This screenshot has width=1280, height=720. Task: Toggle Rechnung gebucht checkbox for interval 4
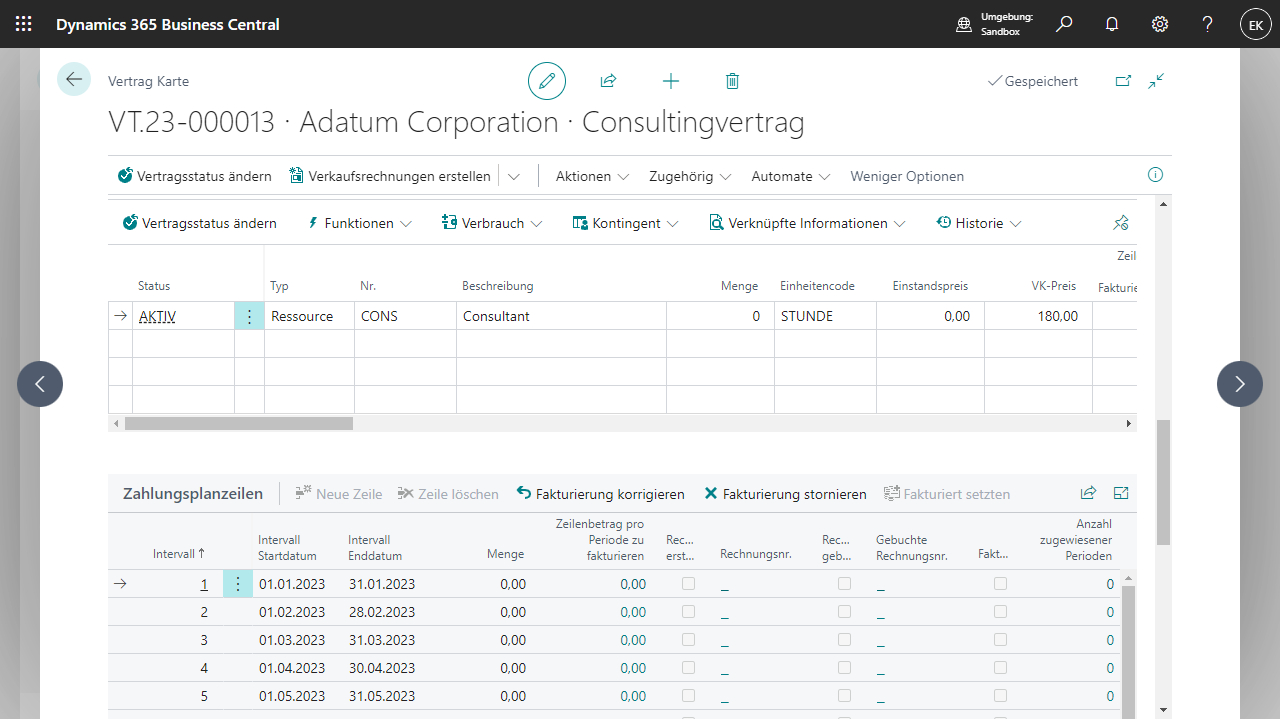pyautogui.click(x=844, y=668)
